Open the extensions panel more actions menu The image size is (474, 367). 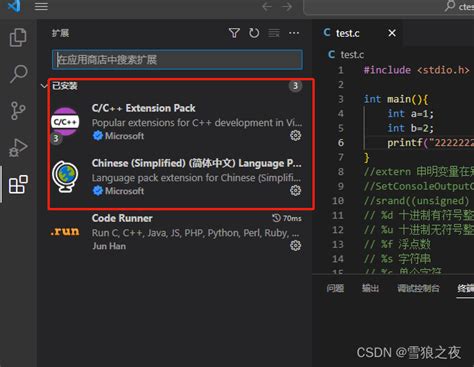tap(294, 33)
